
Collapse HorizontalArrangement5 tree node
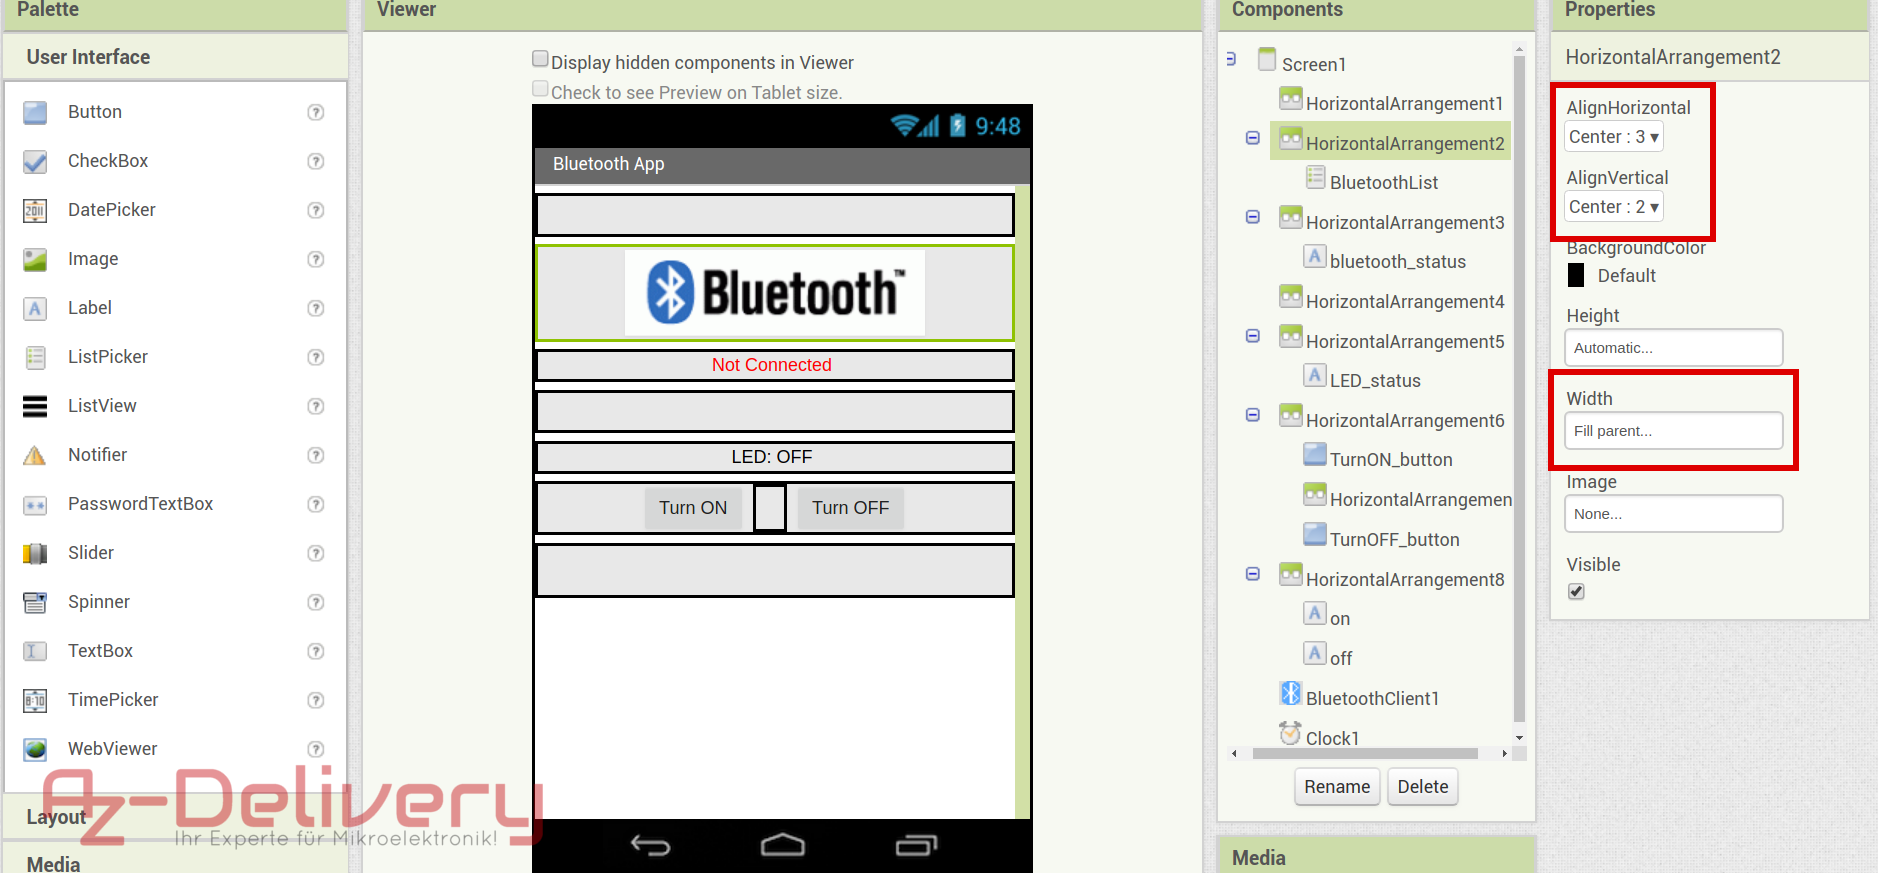(x=1252, y=336)
